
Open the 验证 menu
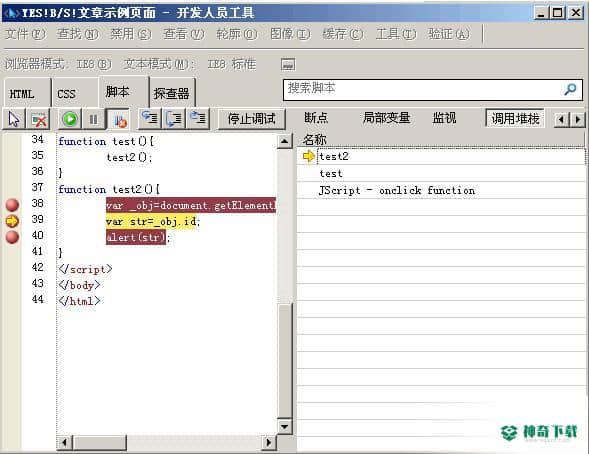tap(449, 34)
